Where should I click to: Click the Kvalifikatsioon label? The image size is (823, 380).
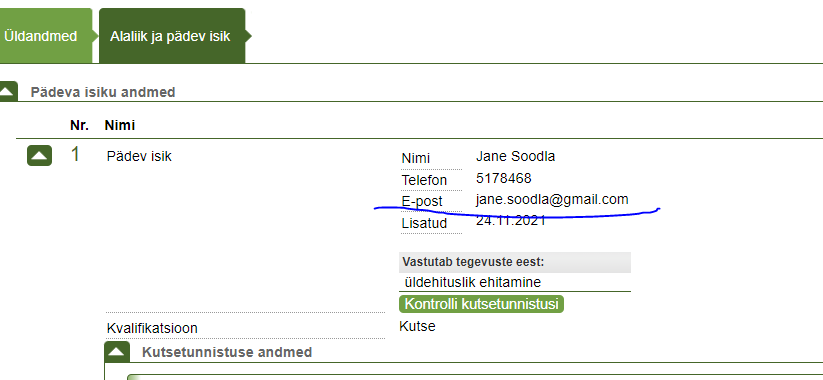coord(152,329)
